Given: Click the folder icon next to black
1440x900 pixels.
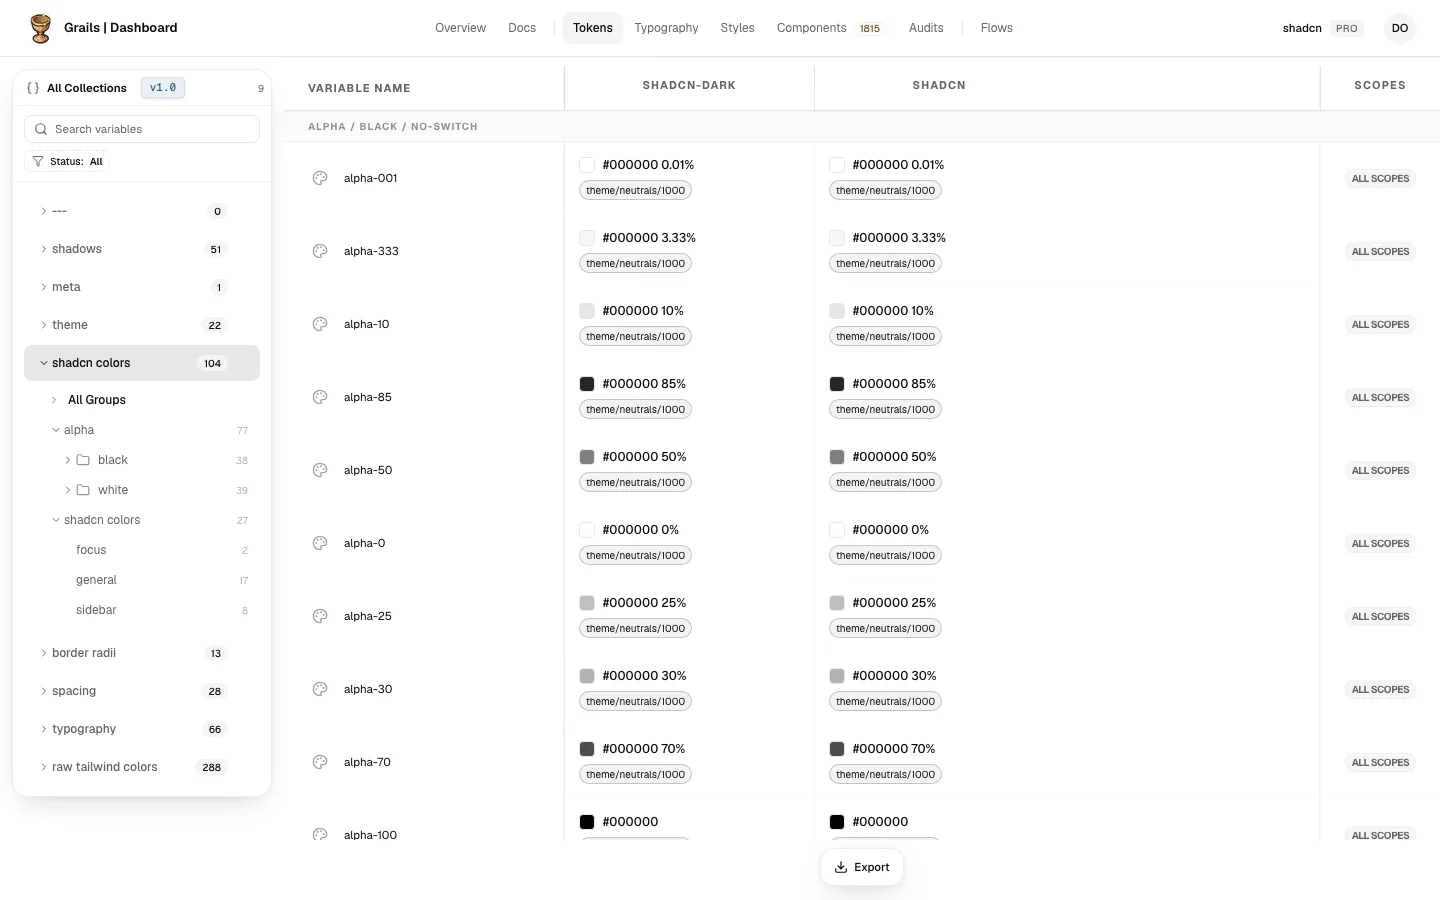Looking at the screenshot, I should coord(83,460).
